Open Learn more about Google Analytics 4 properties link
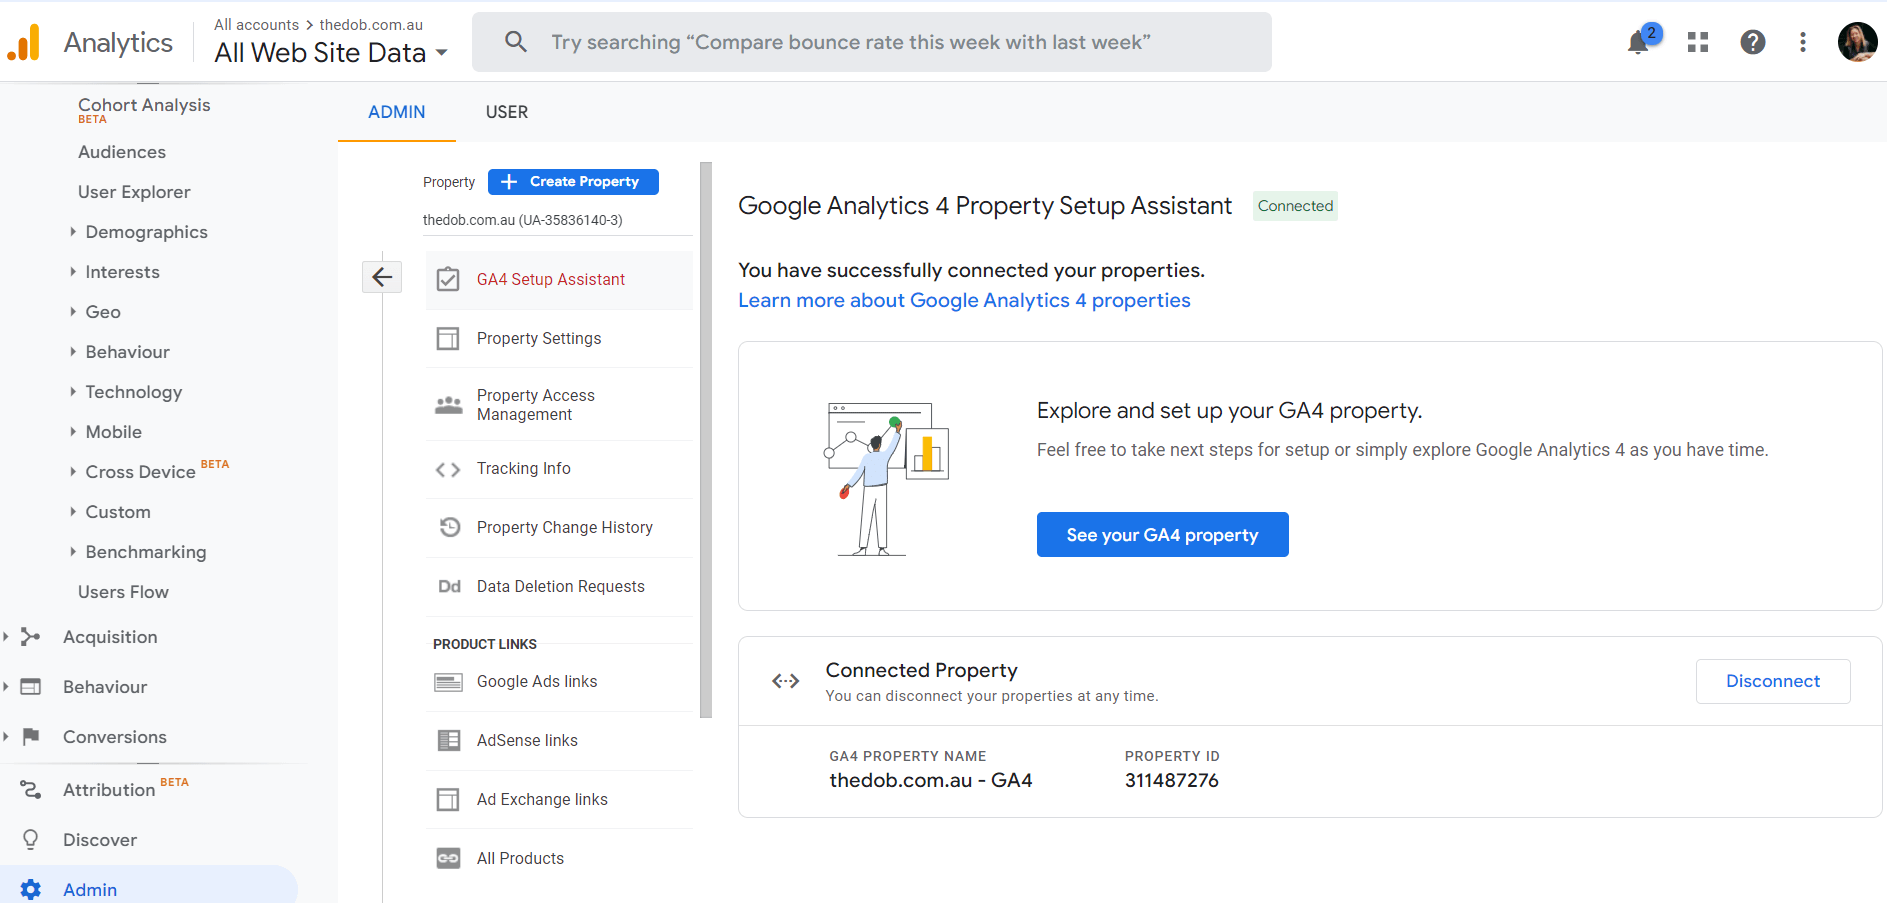 964,300
